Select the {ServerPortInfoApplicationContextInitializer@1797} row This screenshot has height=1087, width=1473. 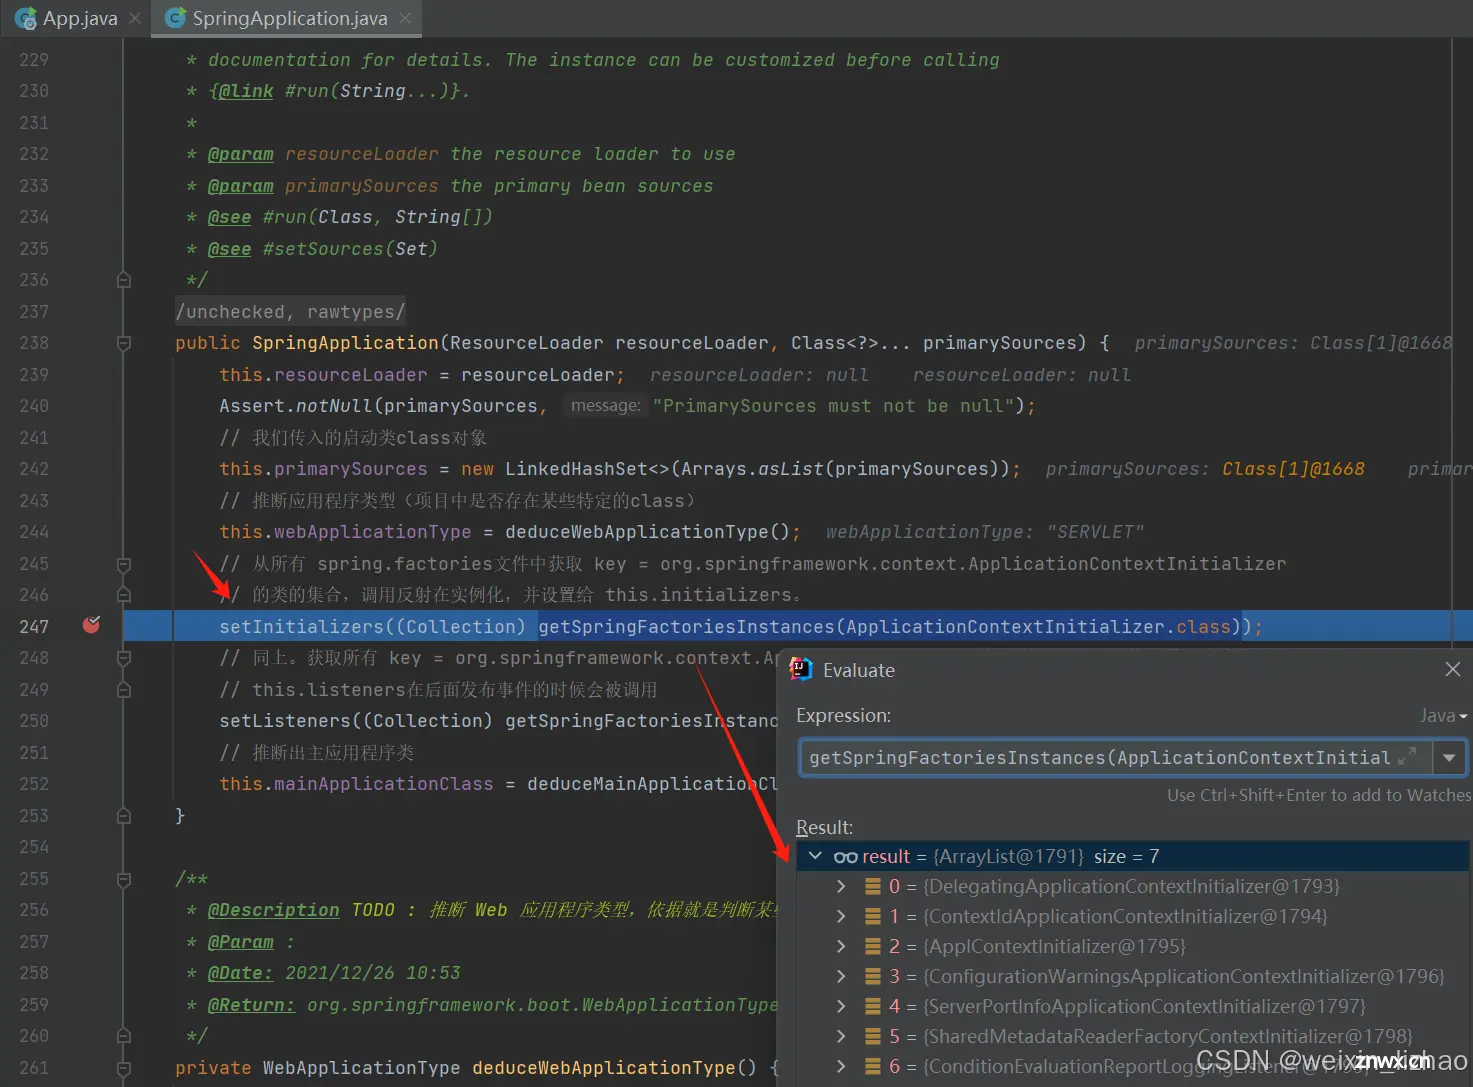tap(1133, 1006)
